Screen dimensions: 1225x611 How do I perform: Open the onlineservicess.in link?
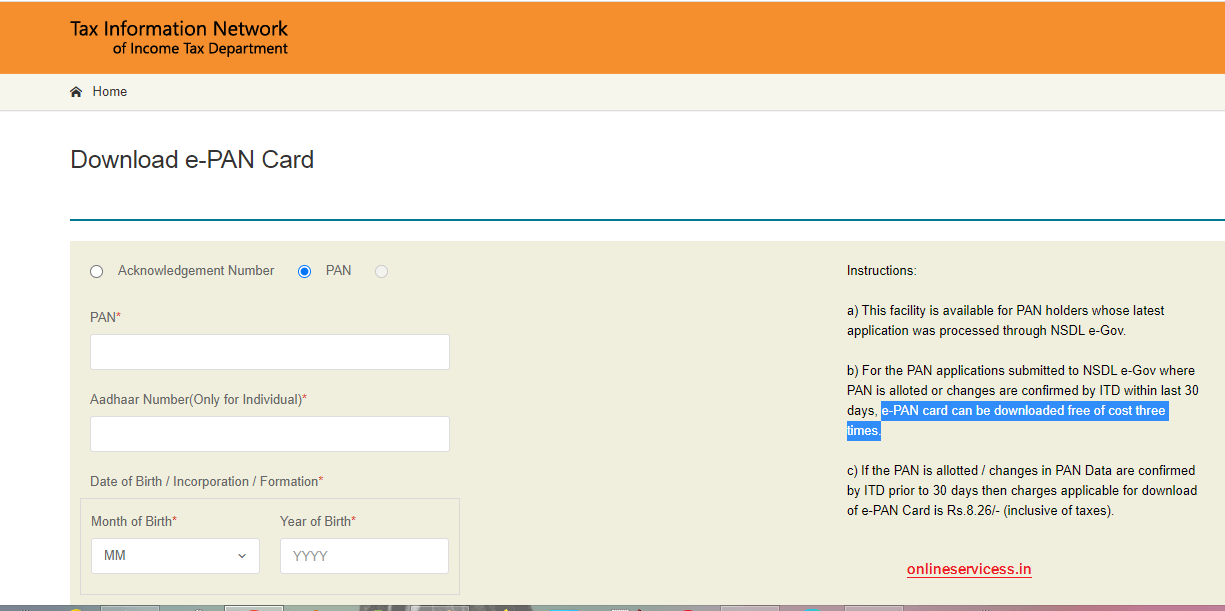pyautogui.click(x=968, y=569)
